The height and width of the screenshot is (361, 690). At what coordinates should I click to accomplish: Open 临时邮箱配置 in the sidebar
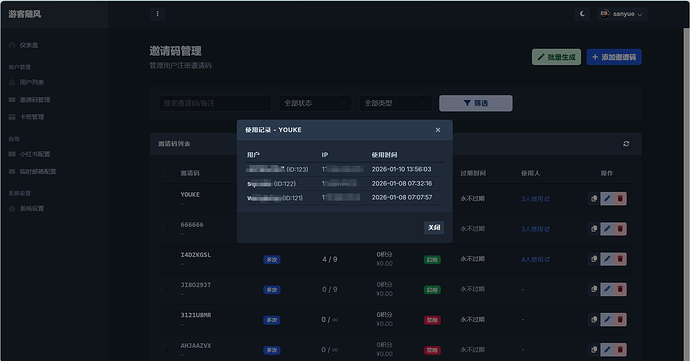click(x=33, y=172)
